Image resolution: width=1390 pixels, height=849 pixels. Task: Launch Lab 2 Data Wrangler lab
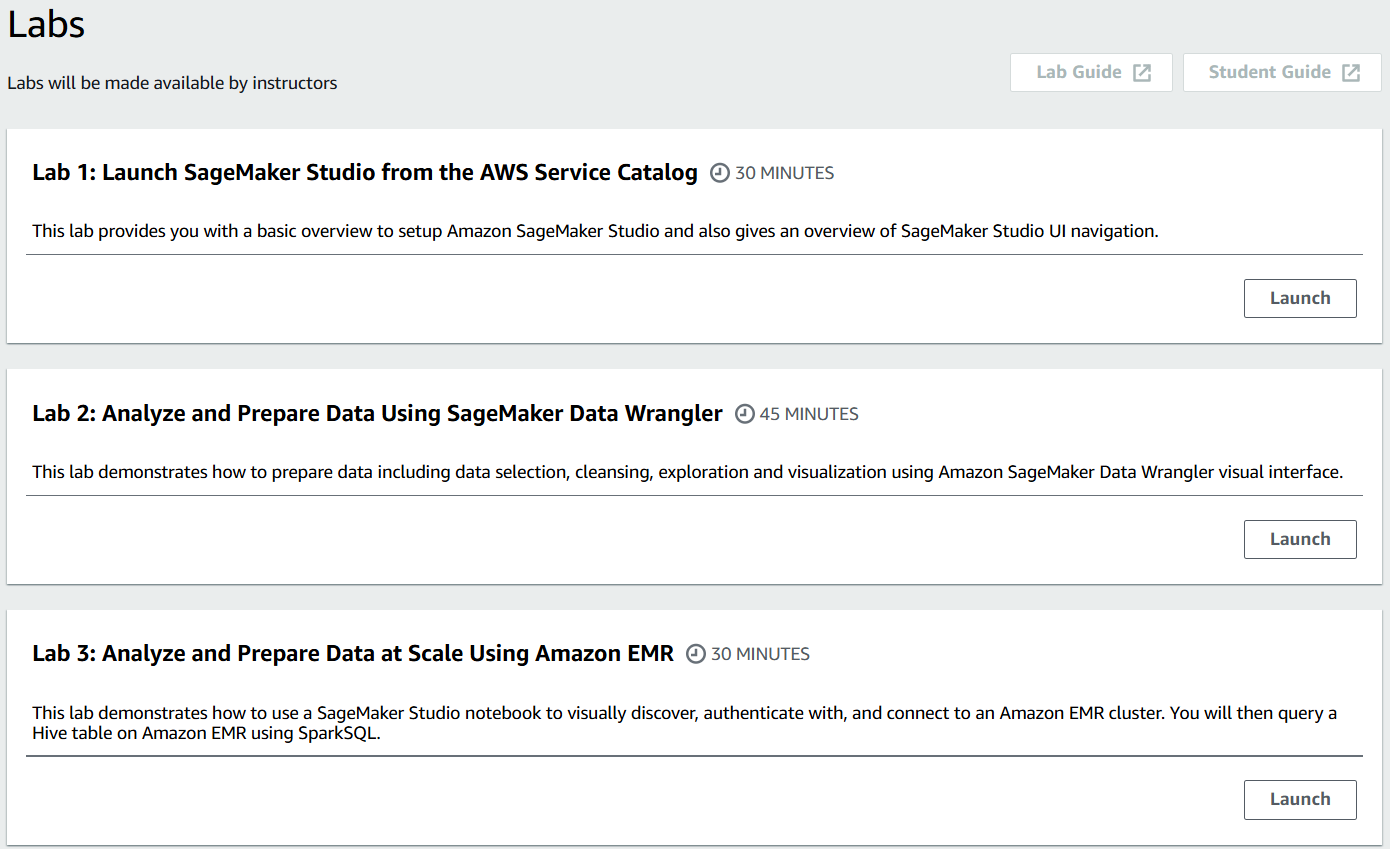1300,539
